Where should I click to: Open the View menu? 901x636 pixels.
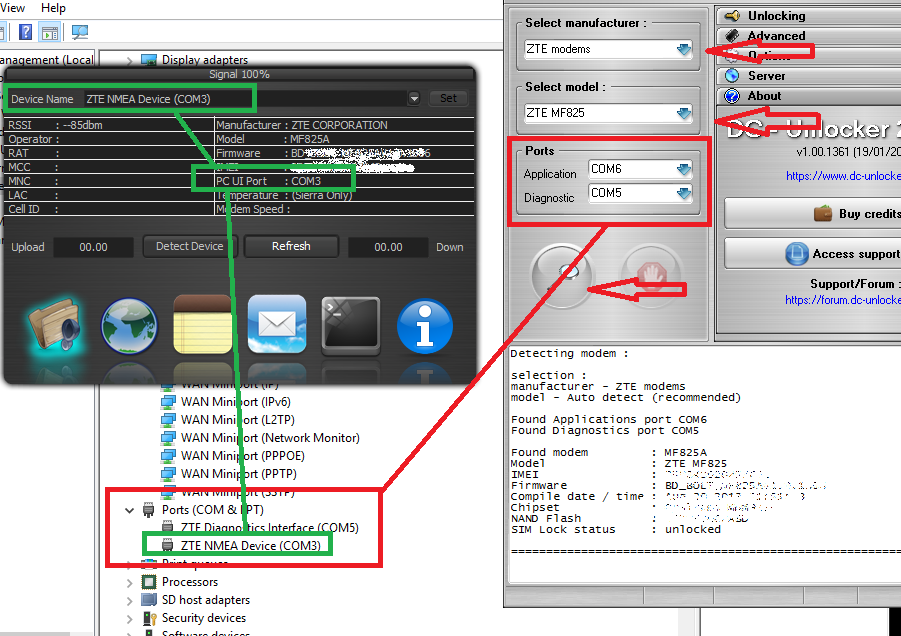click(x=12, y=8)
